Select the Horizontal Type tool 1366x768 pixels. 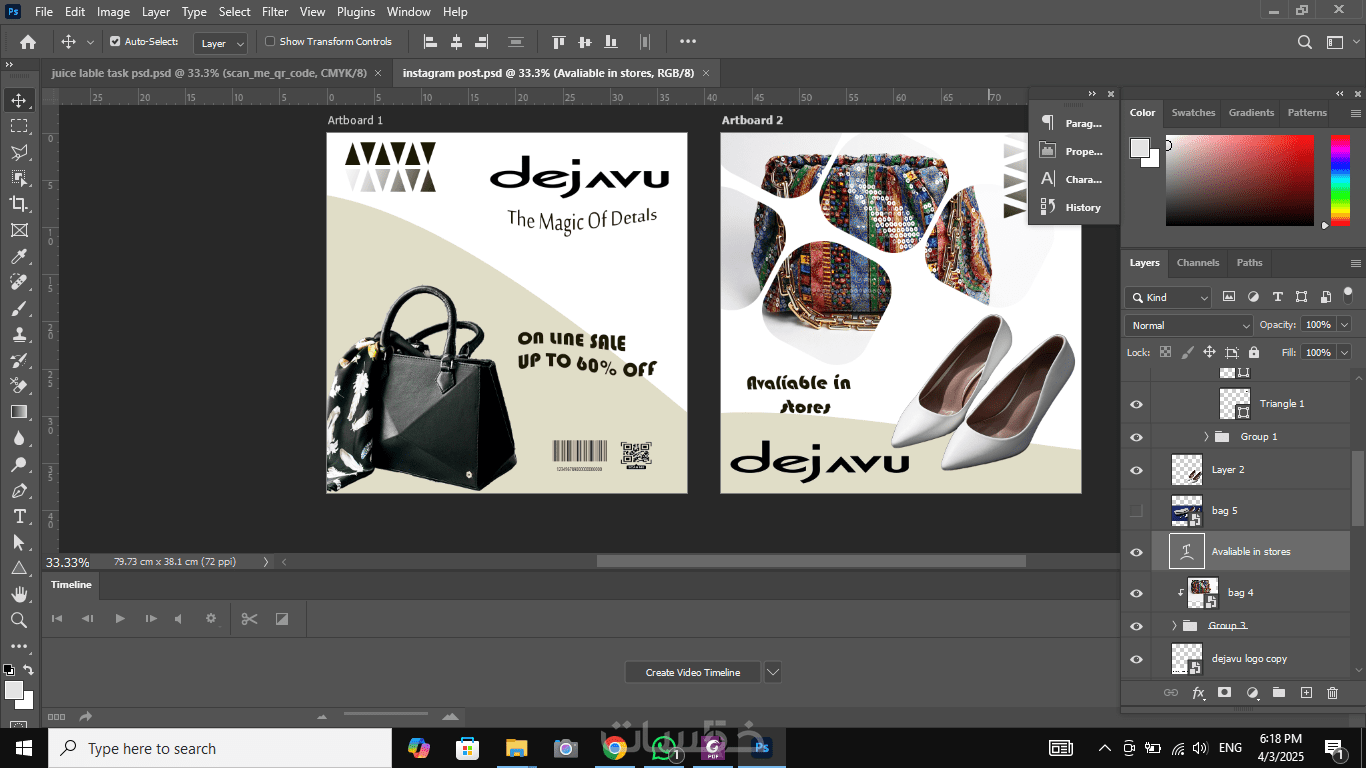click(x=18, y=516)
